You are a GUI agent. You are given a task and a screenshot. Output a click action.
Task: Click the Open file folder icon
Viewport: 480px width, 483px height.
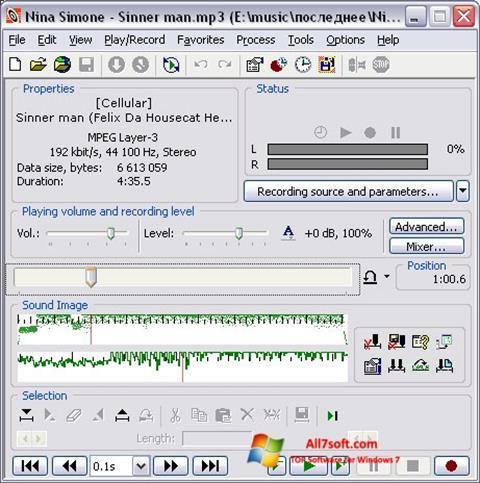point(38,64)
